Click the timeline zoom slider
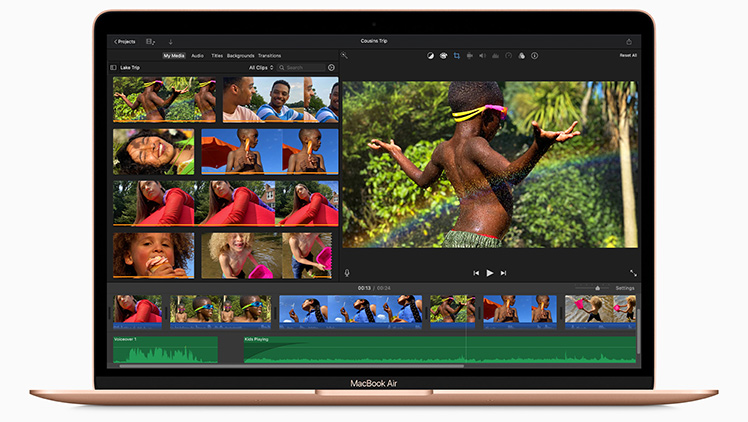This screenshot has height=422, width=748. pyautogui.click(x=596, y=288)
